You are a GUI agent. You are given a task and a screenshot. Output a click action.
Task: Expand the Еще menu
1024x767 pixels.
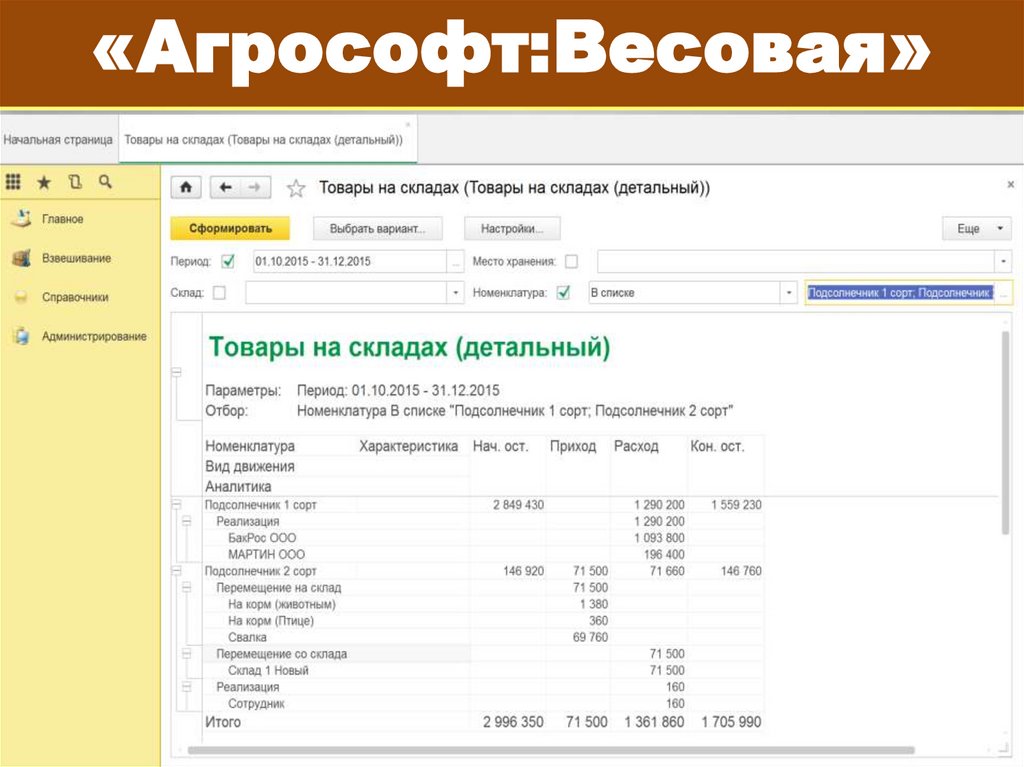977,229
